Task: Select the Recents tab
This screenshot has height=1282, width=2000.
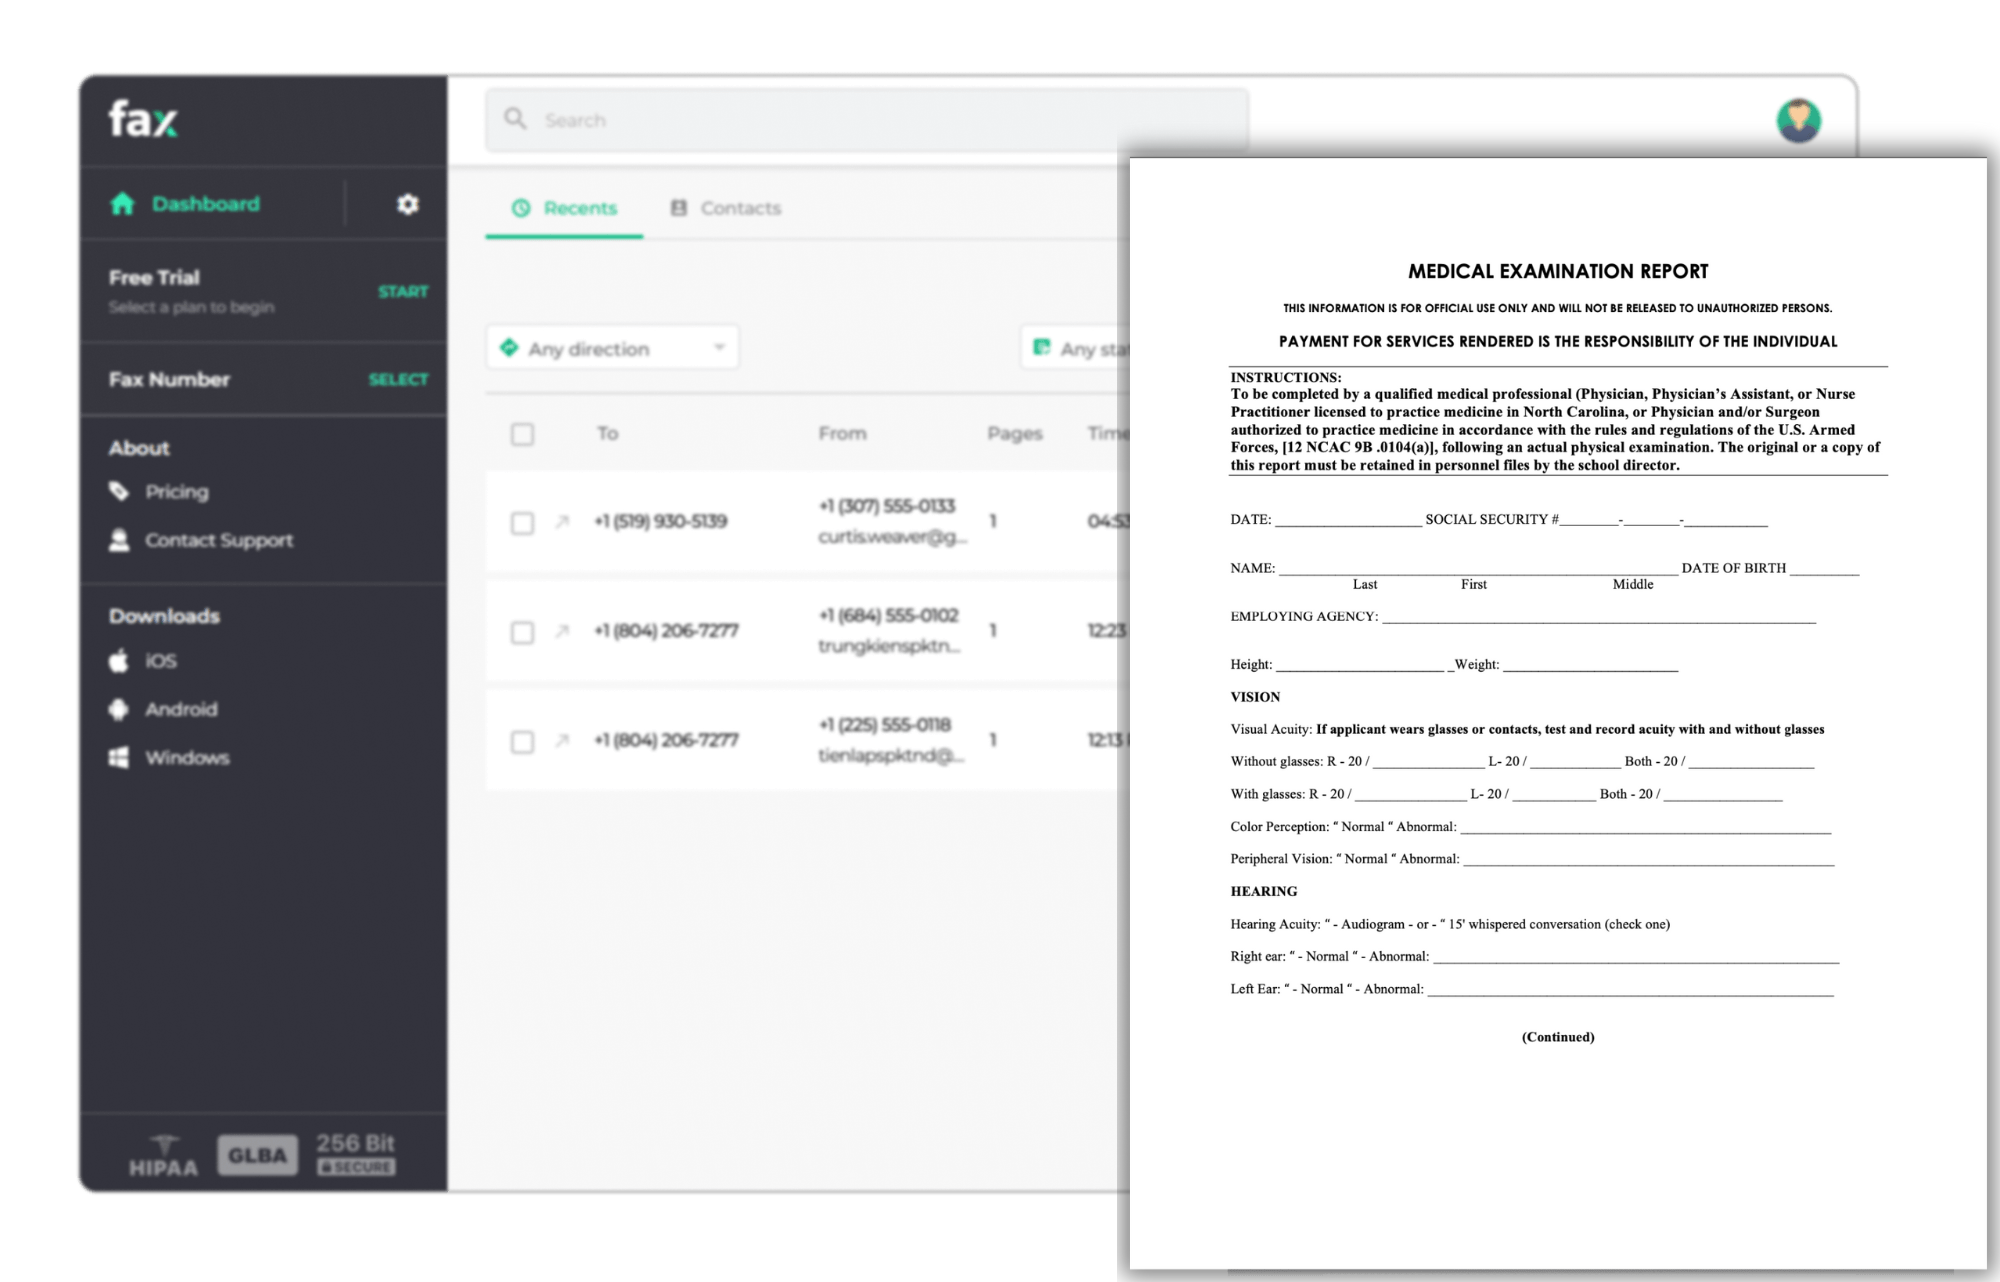Action: pos(565,208)
